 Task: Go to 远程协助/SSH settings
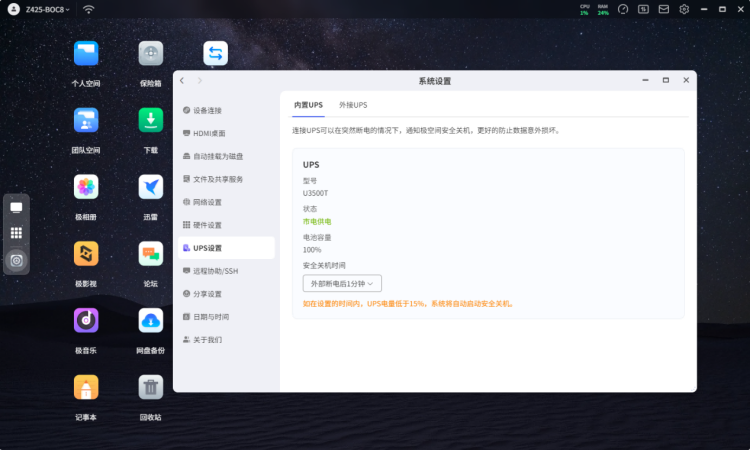(215, 271)
